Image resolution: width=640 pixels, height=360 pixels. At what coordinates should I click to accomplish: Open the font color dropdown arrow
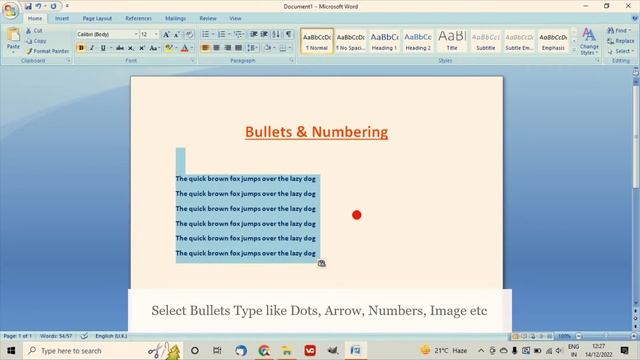(192, 48)
